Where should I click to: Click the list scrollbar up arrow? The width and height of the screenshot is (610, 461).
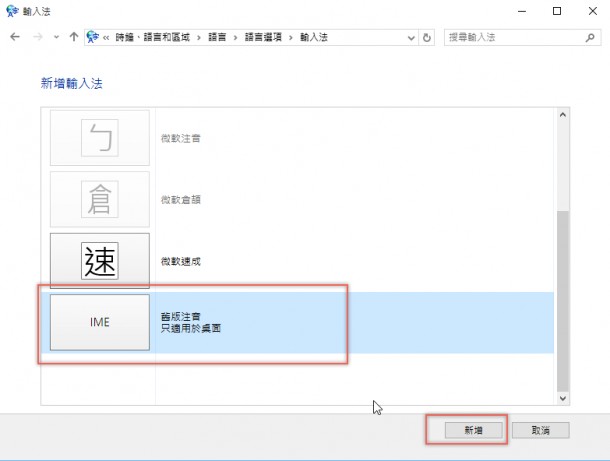click(x=563, y=115)
